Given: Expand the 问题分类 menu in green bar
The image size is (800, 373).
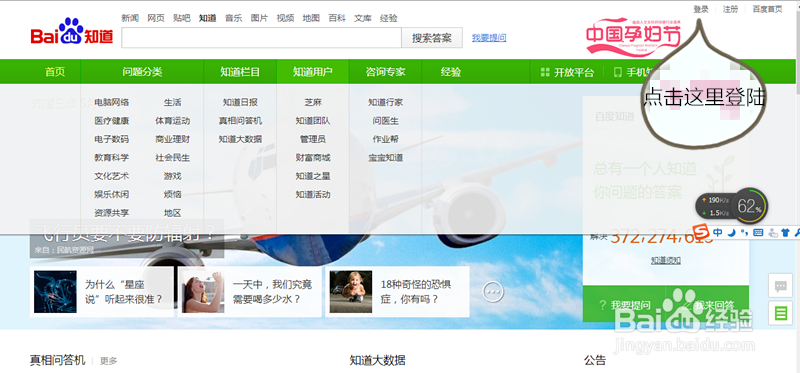Looking at the screenshot, I should pyautogui.click(x=142, y=72).
